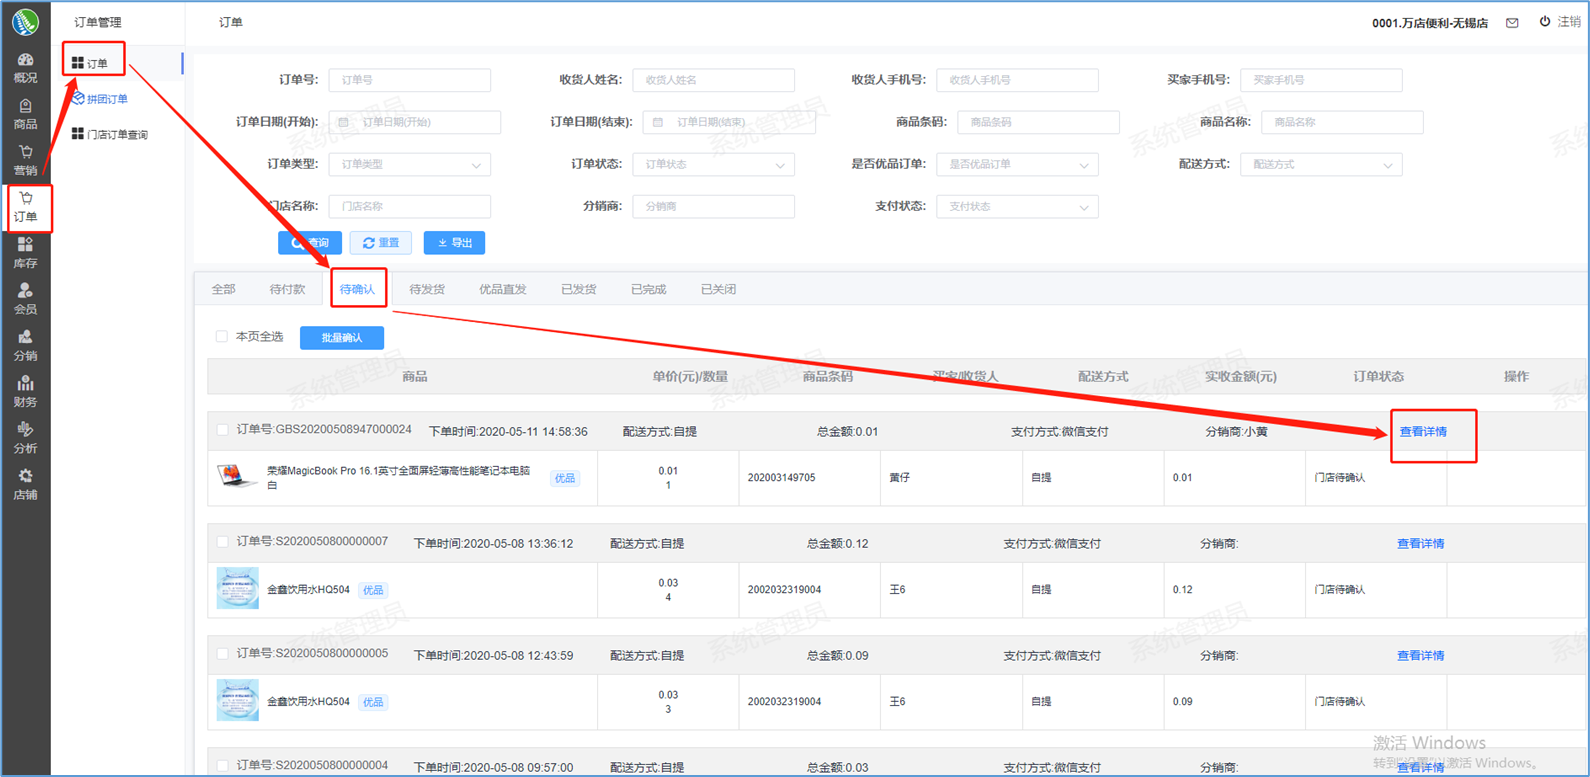Select the 财务 finance sidebar icon
Screen dimensions: 1590x777
tap(25, 391)
